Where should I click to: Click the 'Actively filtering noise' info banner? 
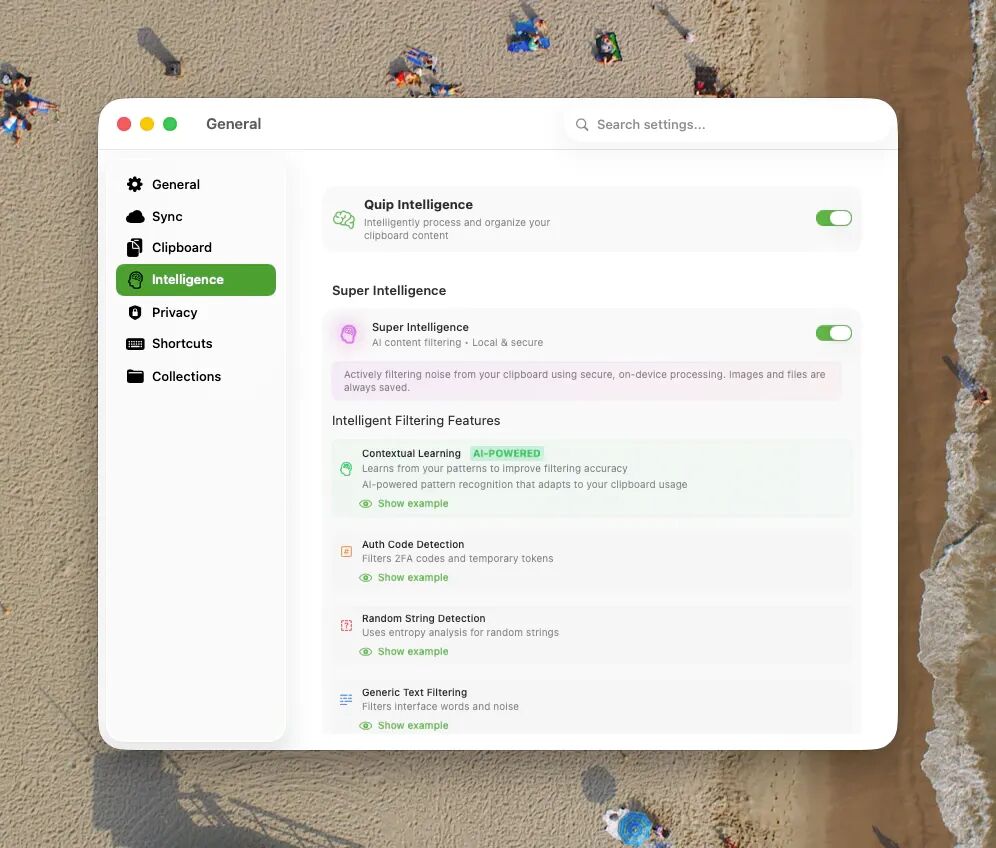click(x=587, y=381)
